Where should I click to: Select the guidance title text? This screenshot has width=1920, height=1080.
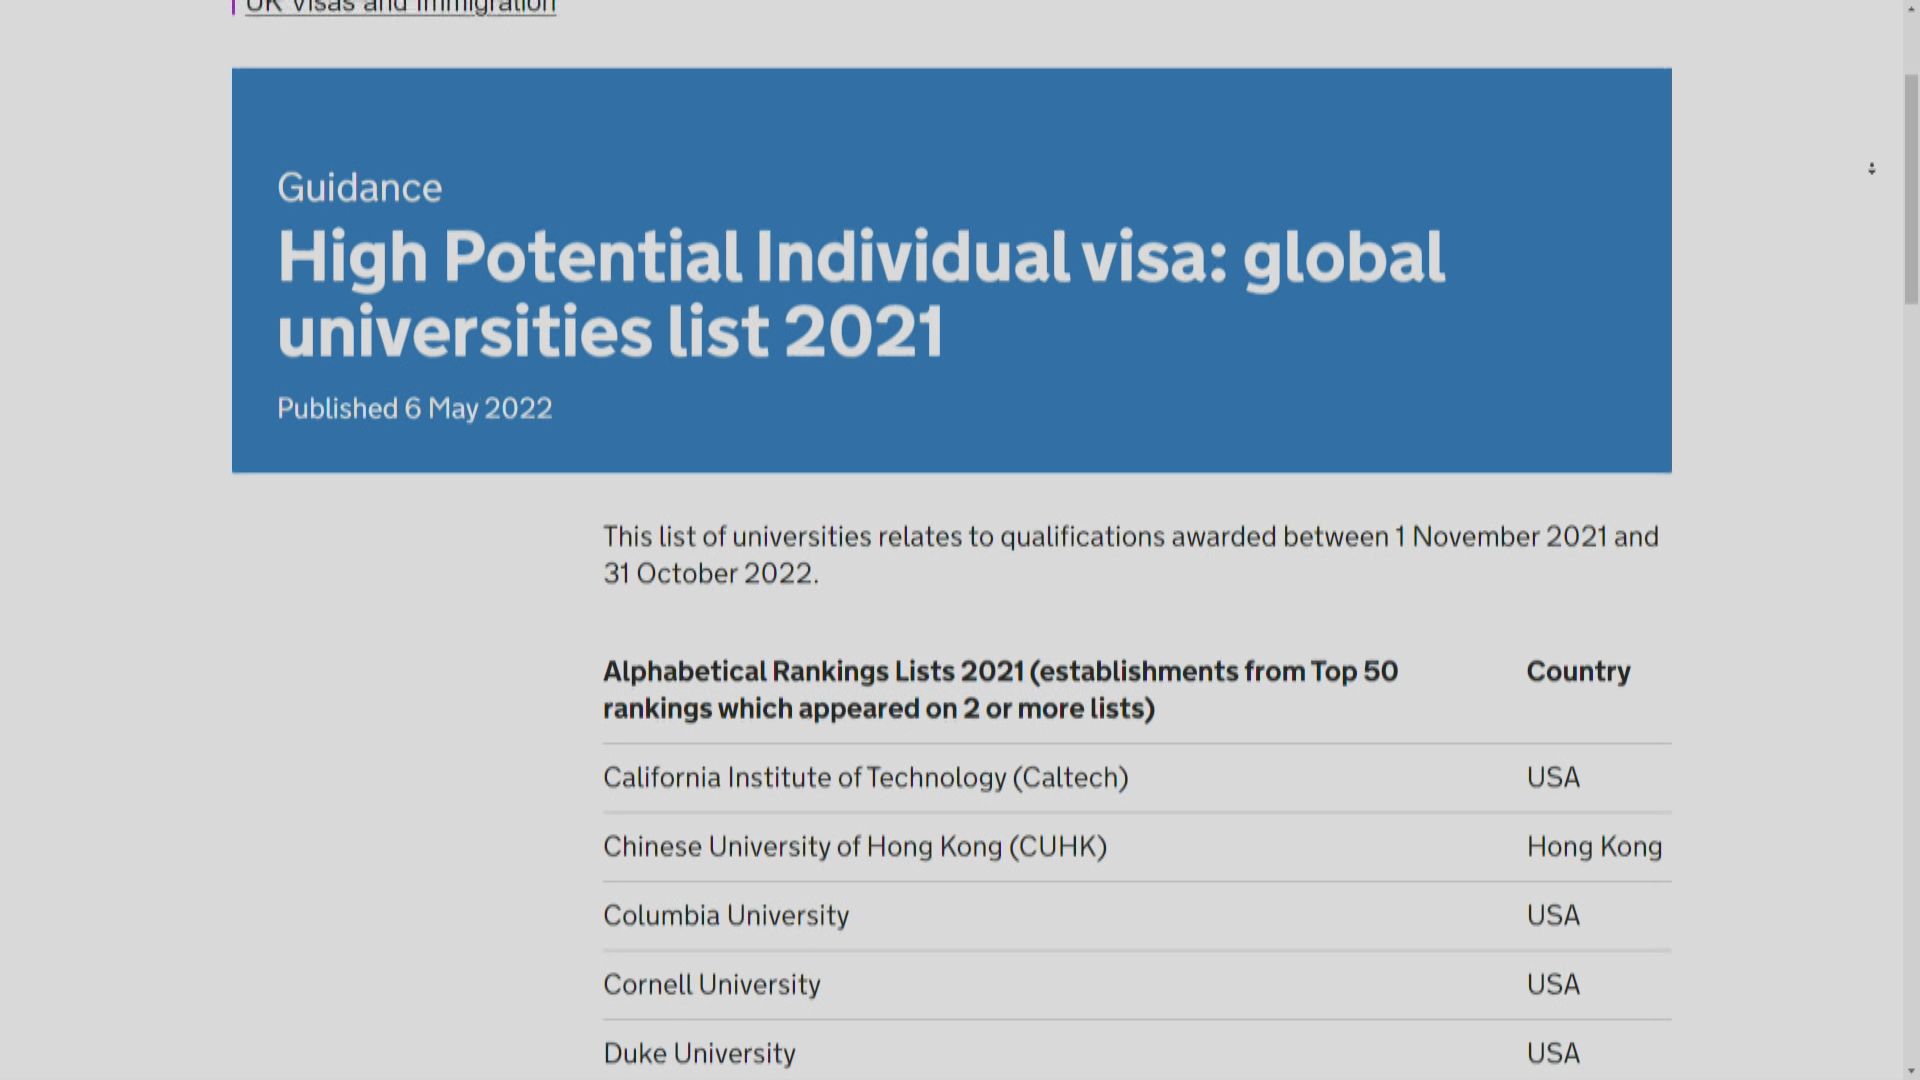tap(860, 290)
